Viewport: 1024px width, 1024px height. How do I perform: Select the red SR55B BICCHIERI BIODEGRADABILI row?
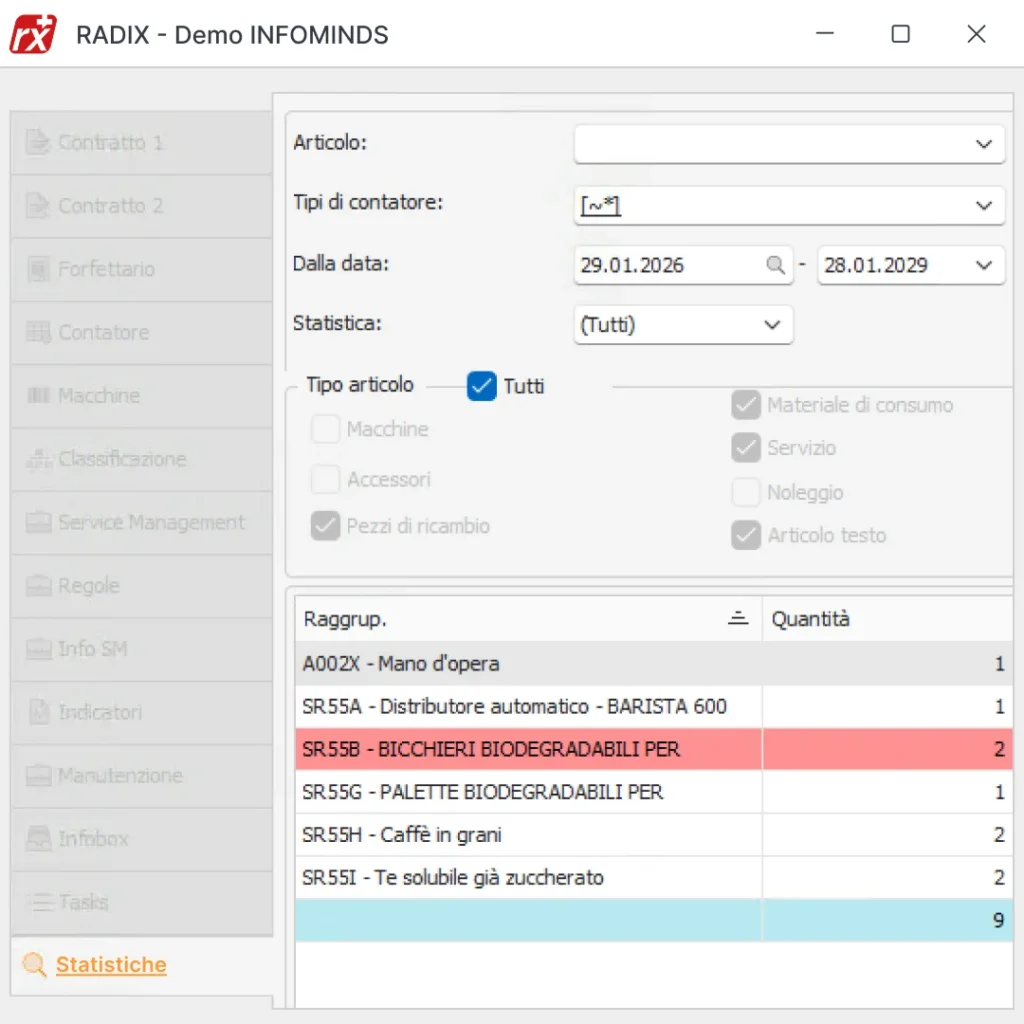coord(528,749)
